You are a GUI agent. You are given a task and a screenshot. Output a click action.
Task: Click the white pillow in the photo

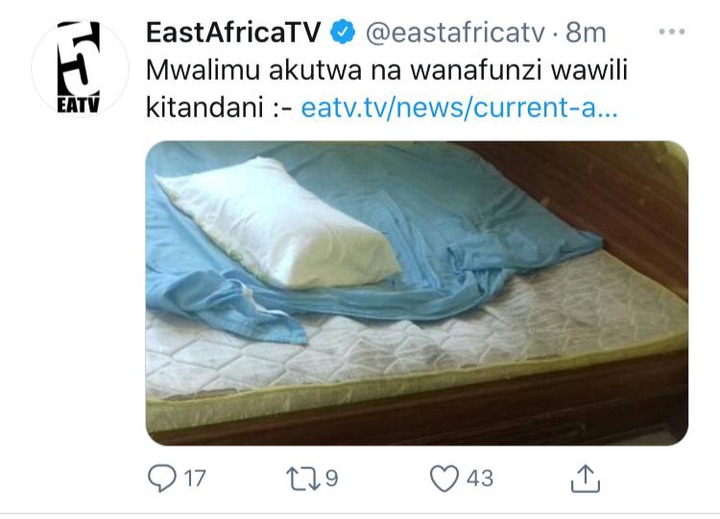point(278,223)
